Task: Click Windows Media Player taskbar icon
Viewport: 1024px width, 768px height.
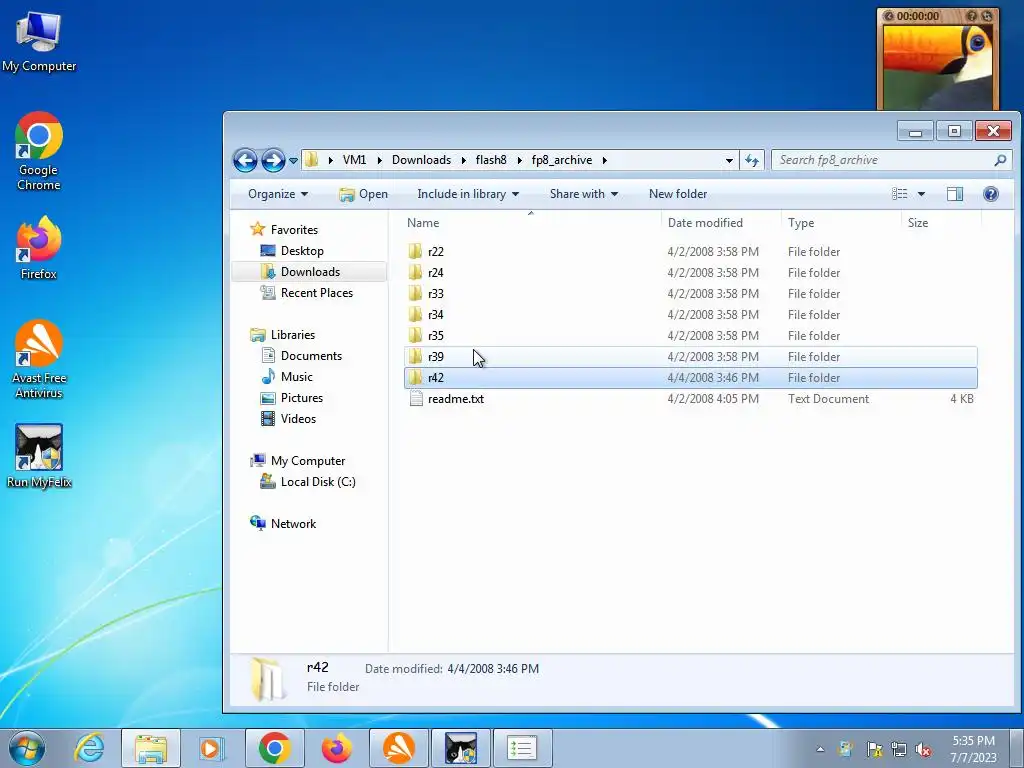Action: [x=210, y=748]
